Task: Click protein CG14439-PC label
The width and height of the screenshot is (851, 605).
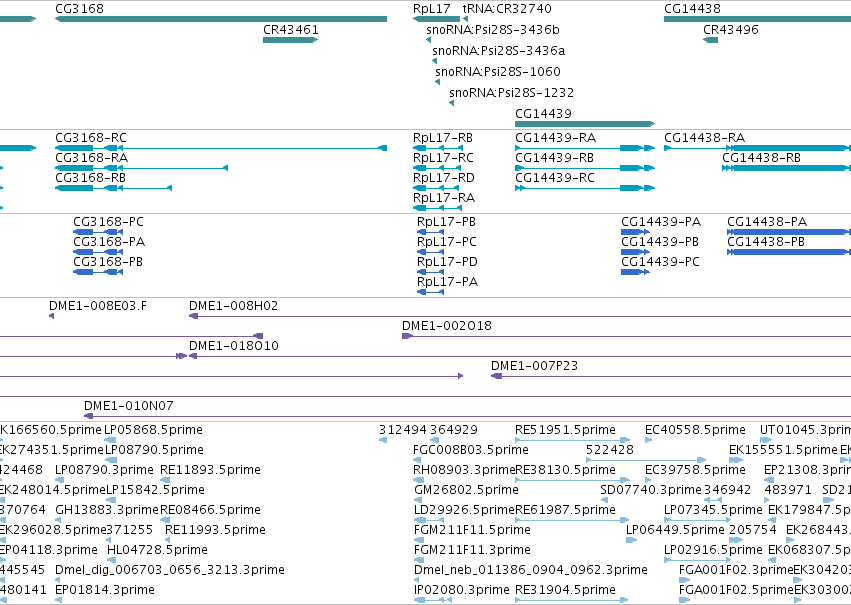Action: pos(661,262)
